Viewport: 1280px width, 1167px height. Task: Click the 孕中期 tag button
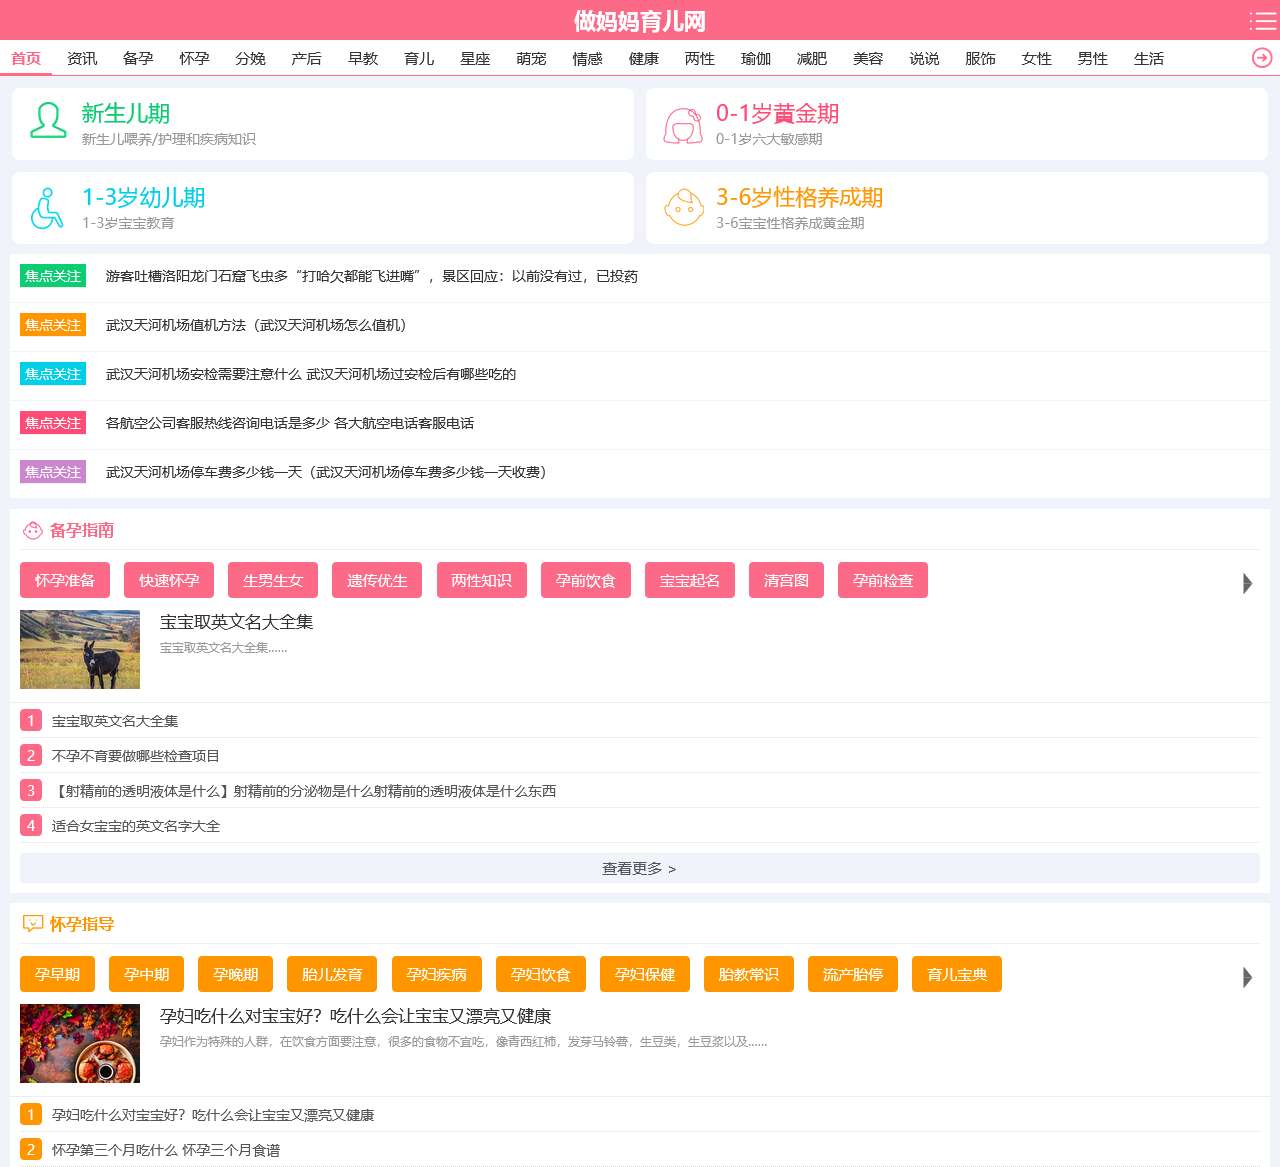[x=147, y=974]
